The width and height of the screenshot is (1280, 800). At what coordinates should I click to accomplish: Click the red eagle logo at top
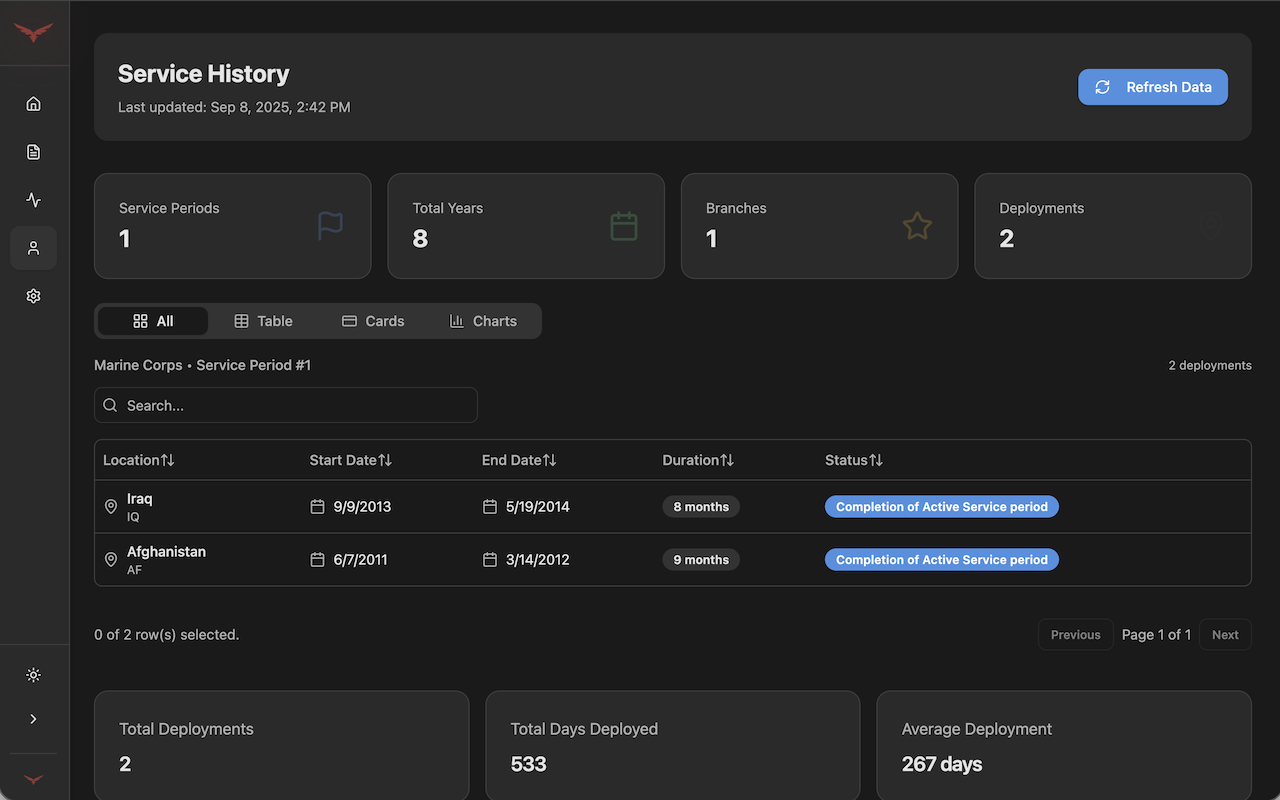click(x=33, y=33)
